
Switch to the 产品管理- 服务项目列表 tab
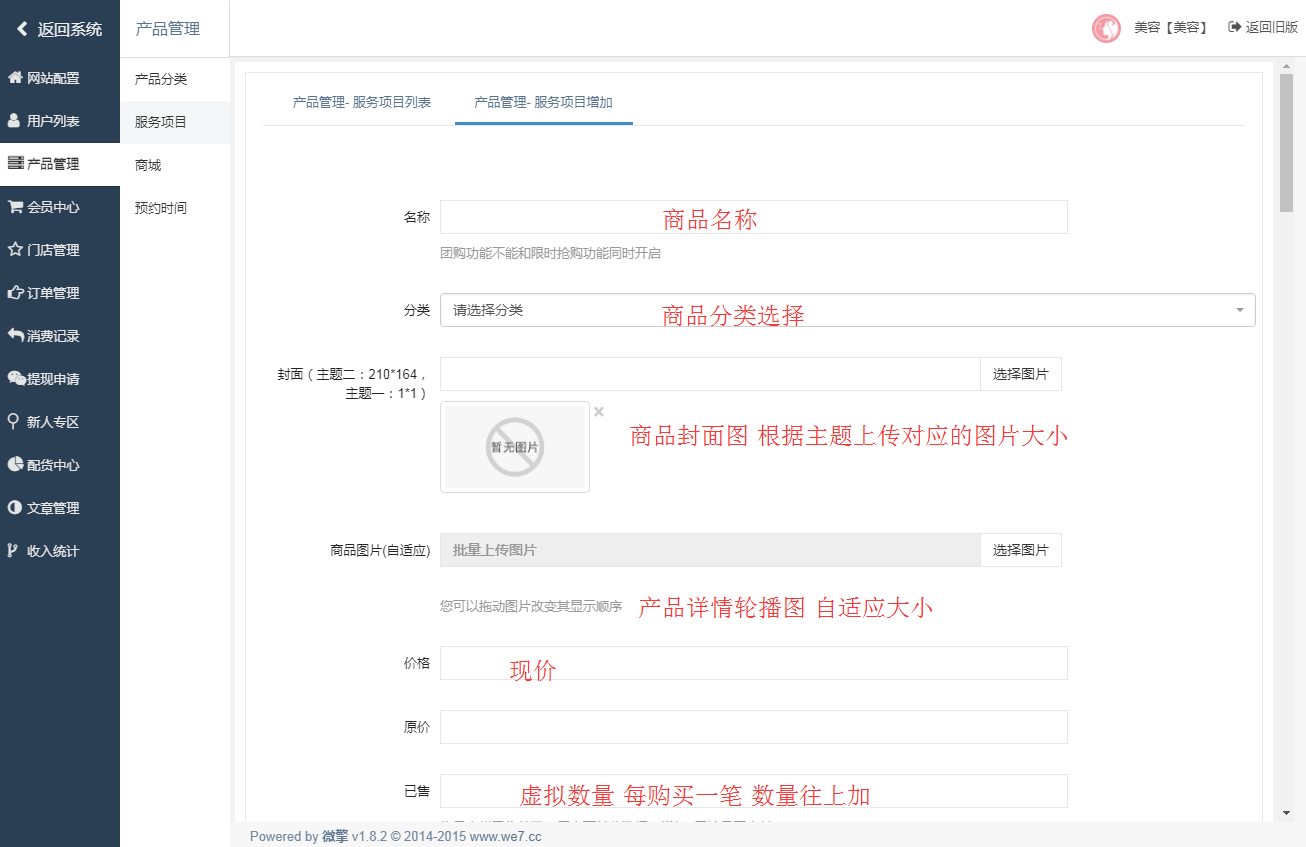point(362,102)
